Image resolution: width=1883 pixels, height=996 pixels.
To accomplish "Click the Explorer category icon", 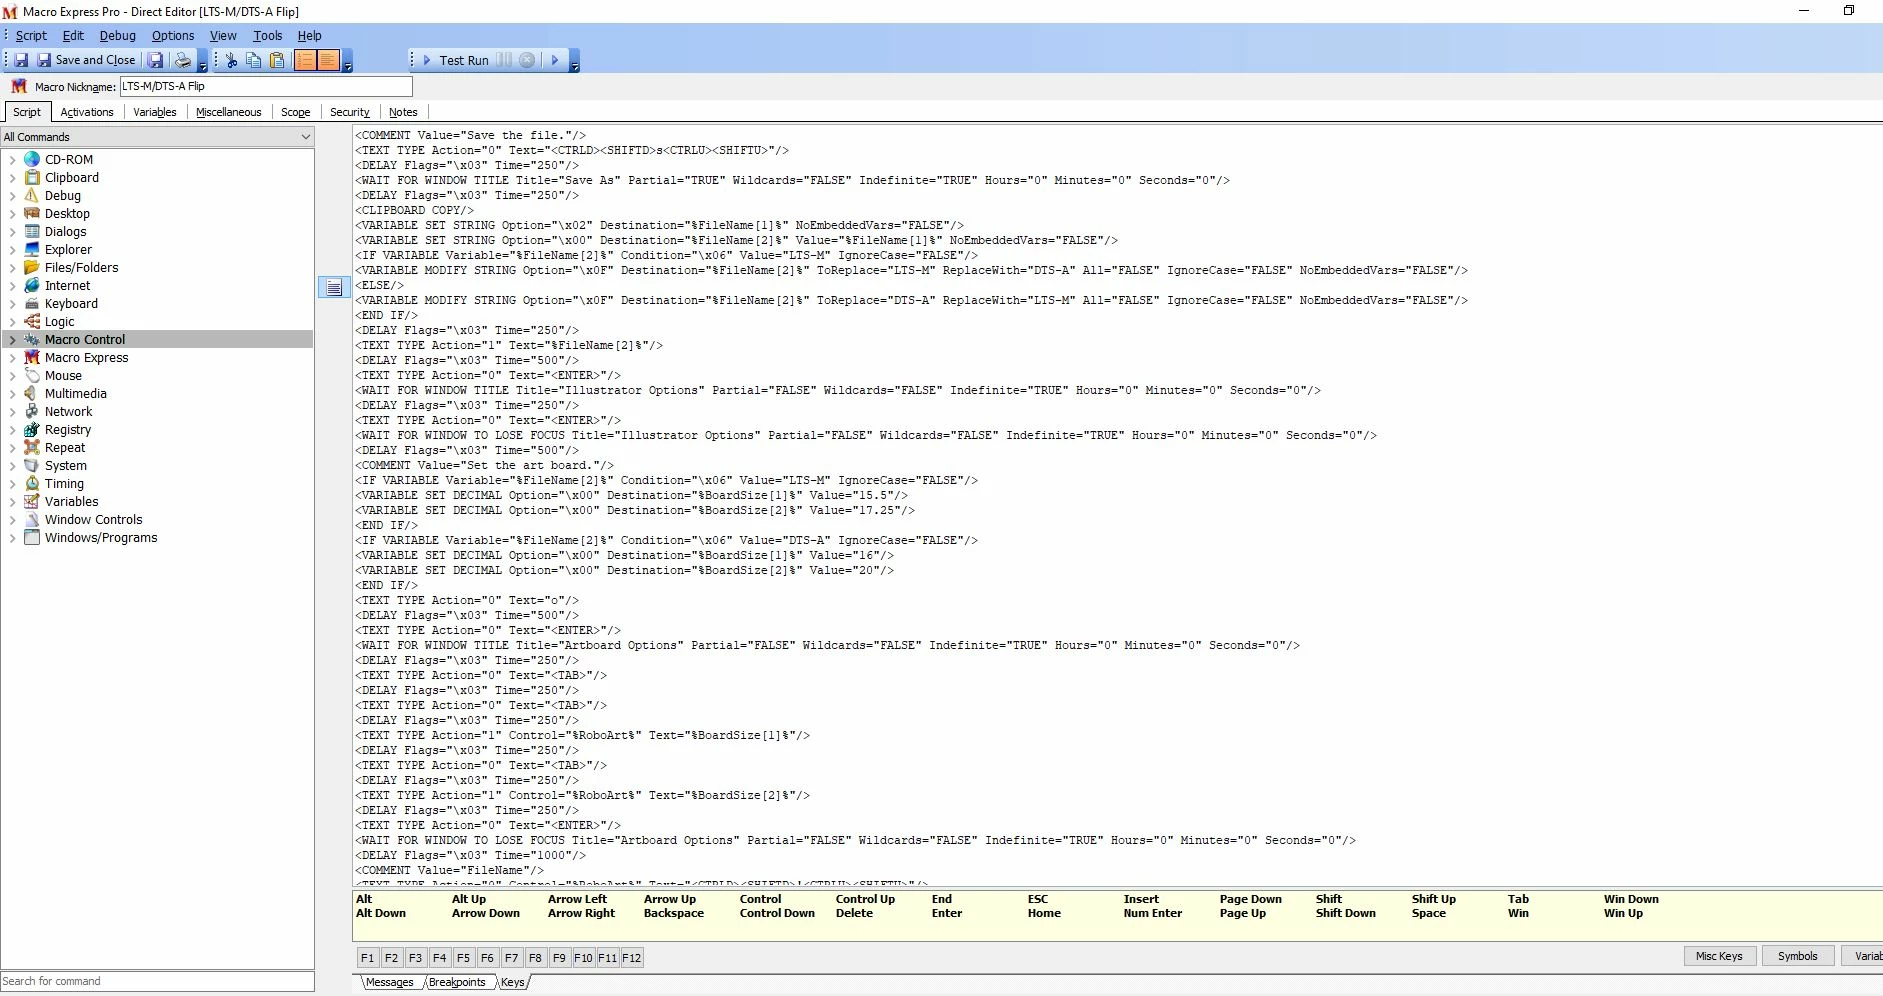I will coord(32,249).
